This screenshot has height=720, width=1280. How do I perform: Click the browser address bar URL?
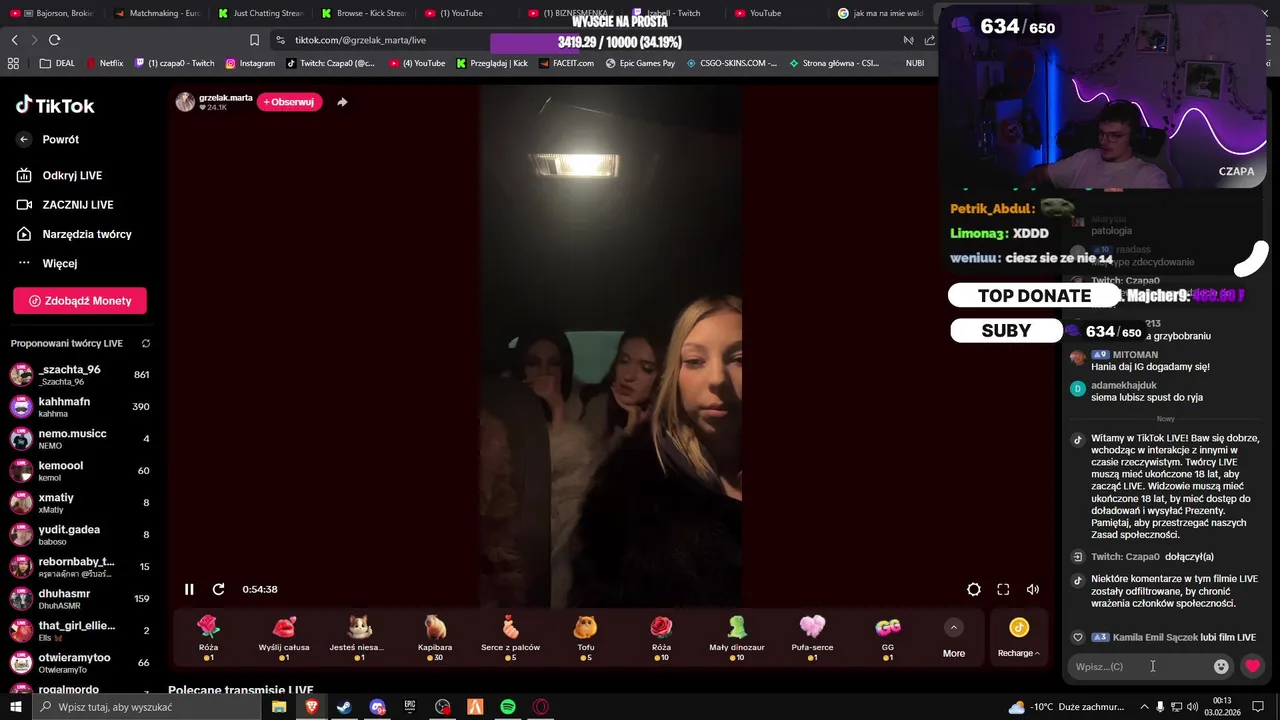pyautogui.click(x=360, y=40)
